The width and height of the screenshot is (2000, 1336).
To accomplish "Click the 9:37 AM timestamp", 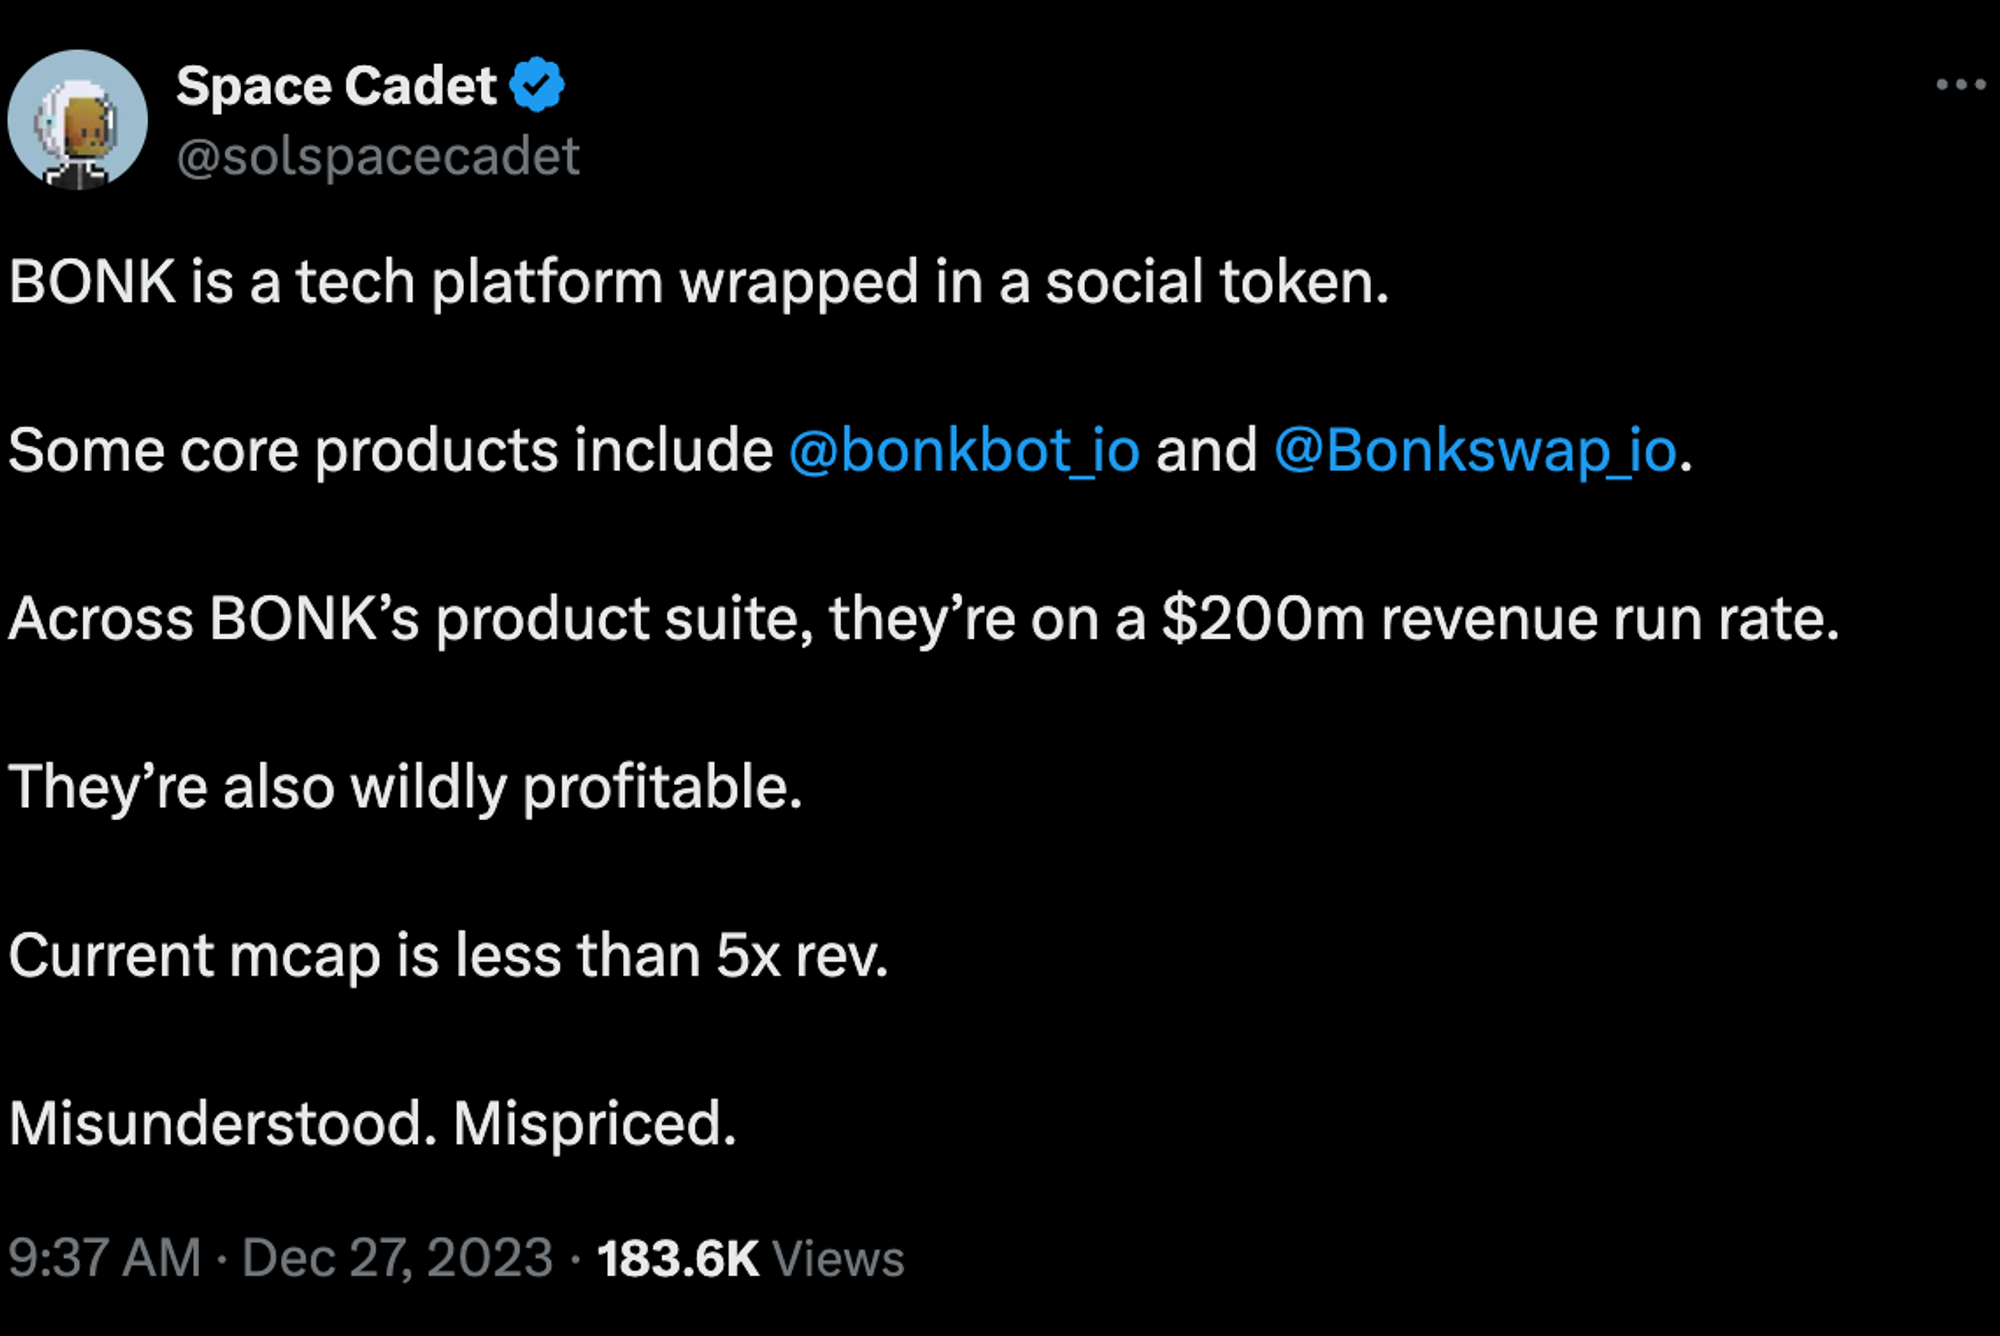I will tap(105, 1257).
